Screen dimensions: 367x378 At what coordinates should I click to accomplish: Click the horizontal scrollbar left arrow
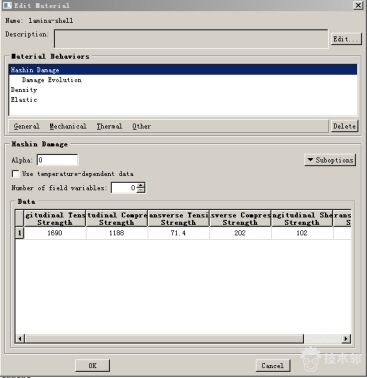20,339
